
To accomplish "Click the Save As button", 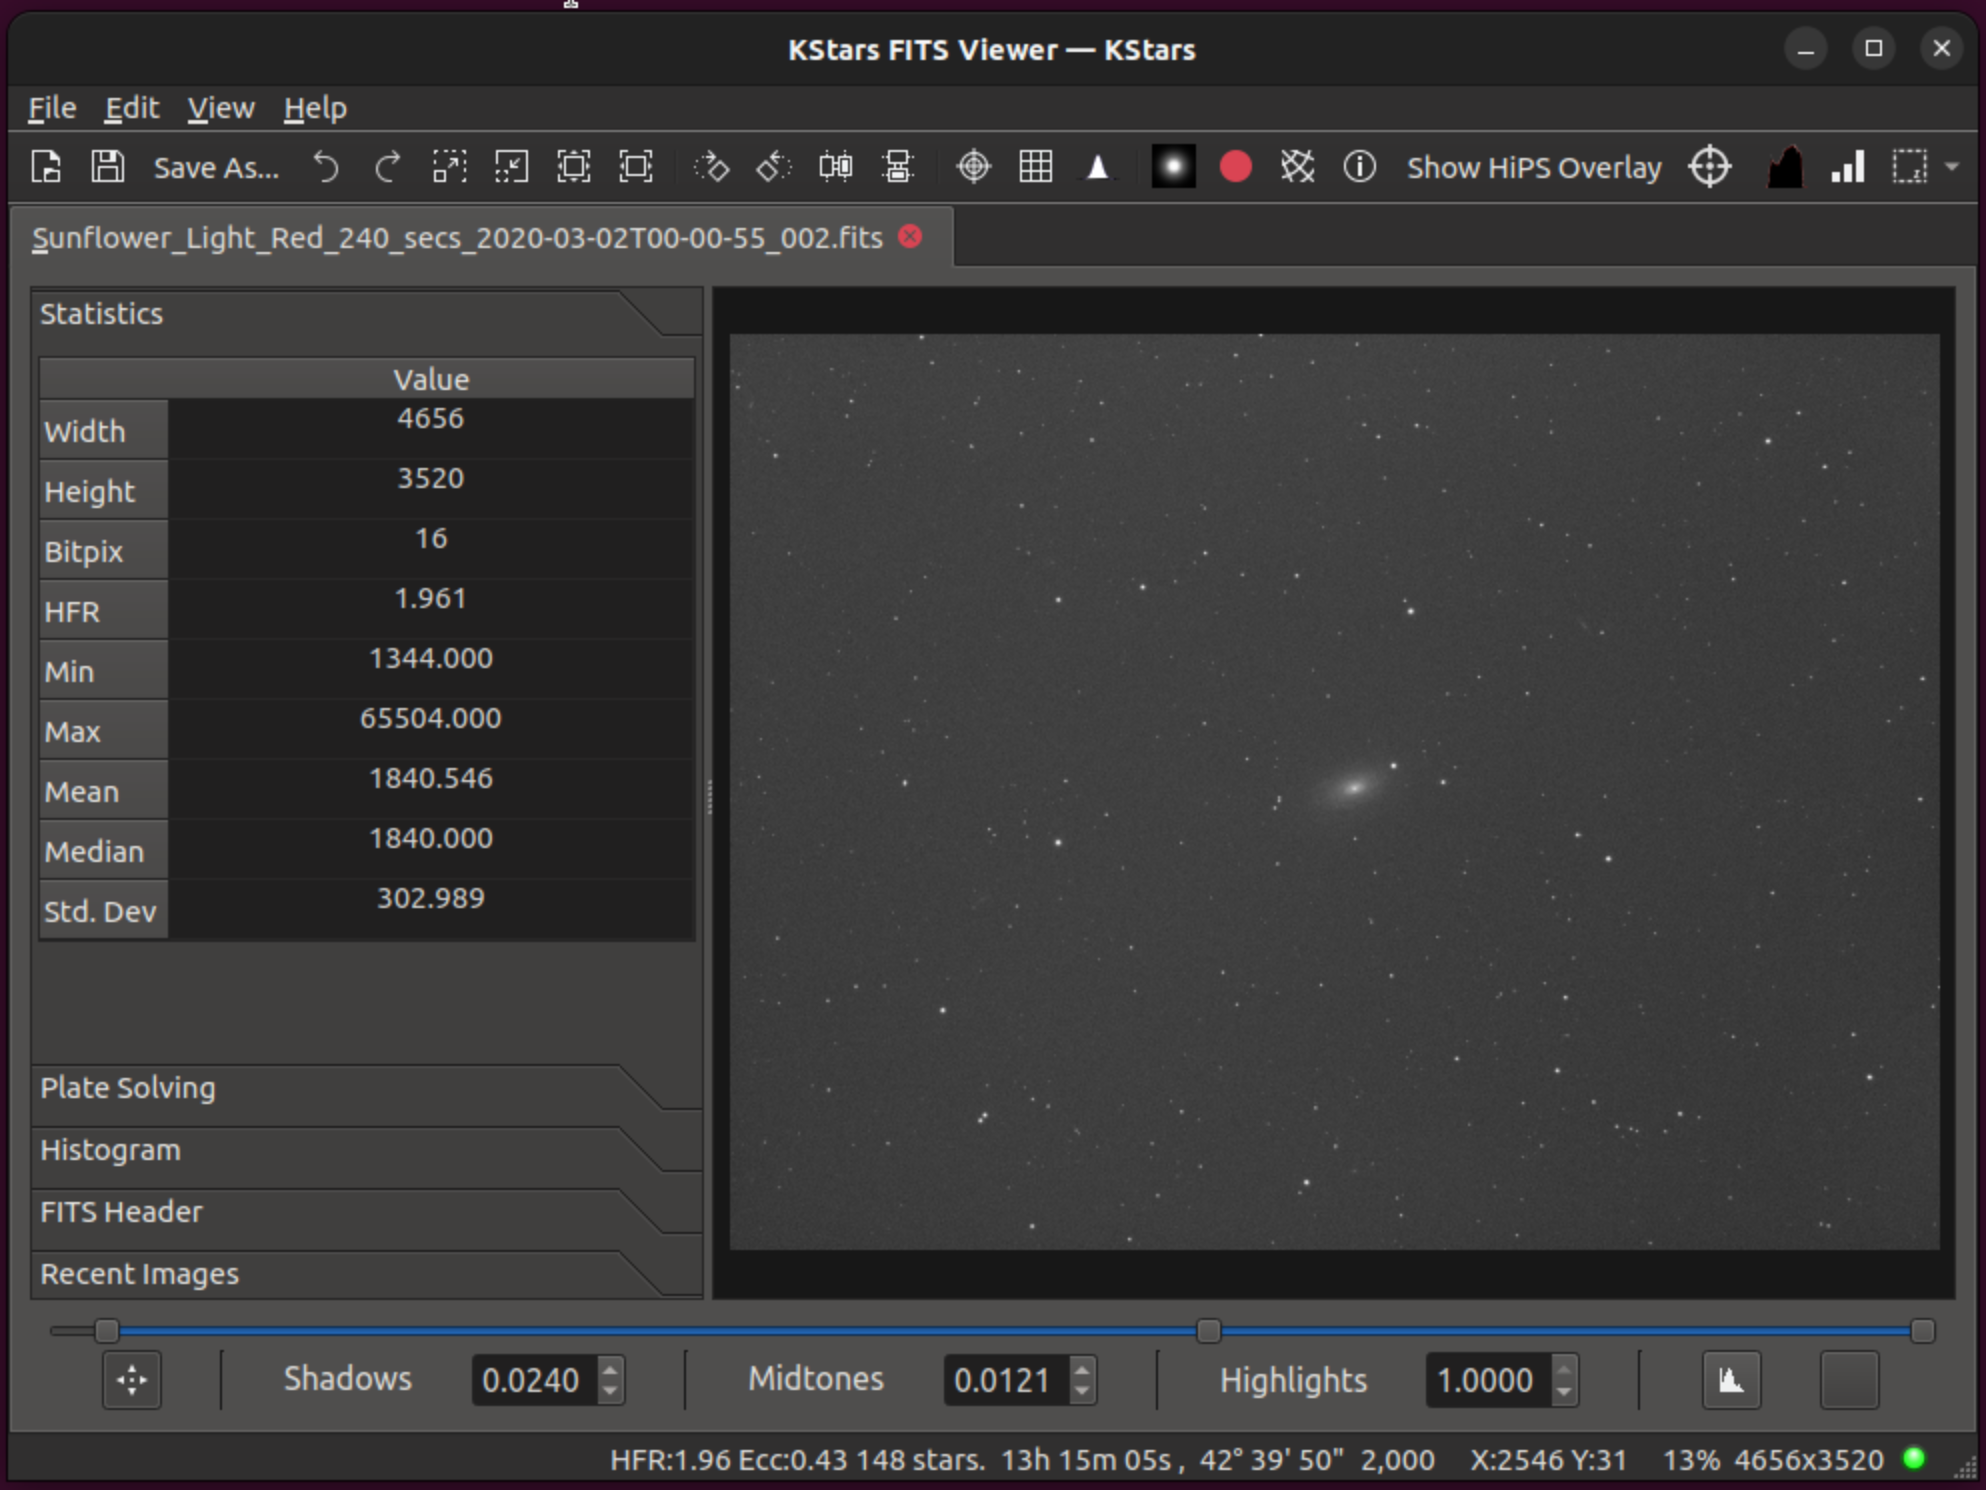I will click(214, 169).
